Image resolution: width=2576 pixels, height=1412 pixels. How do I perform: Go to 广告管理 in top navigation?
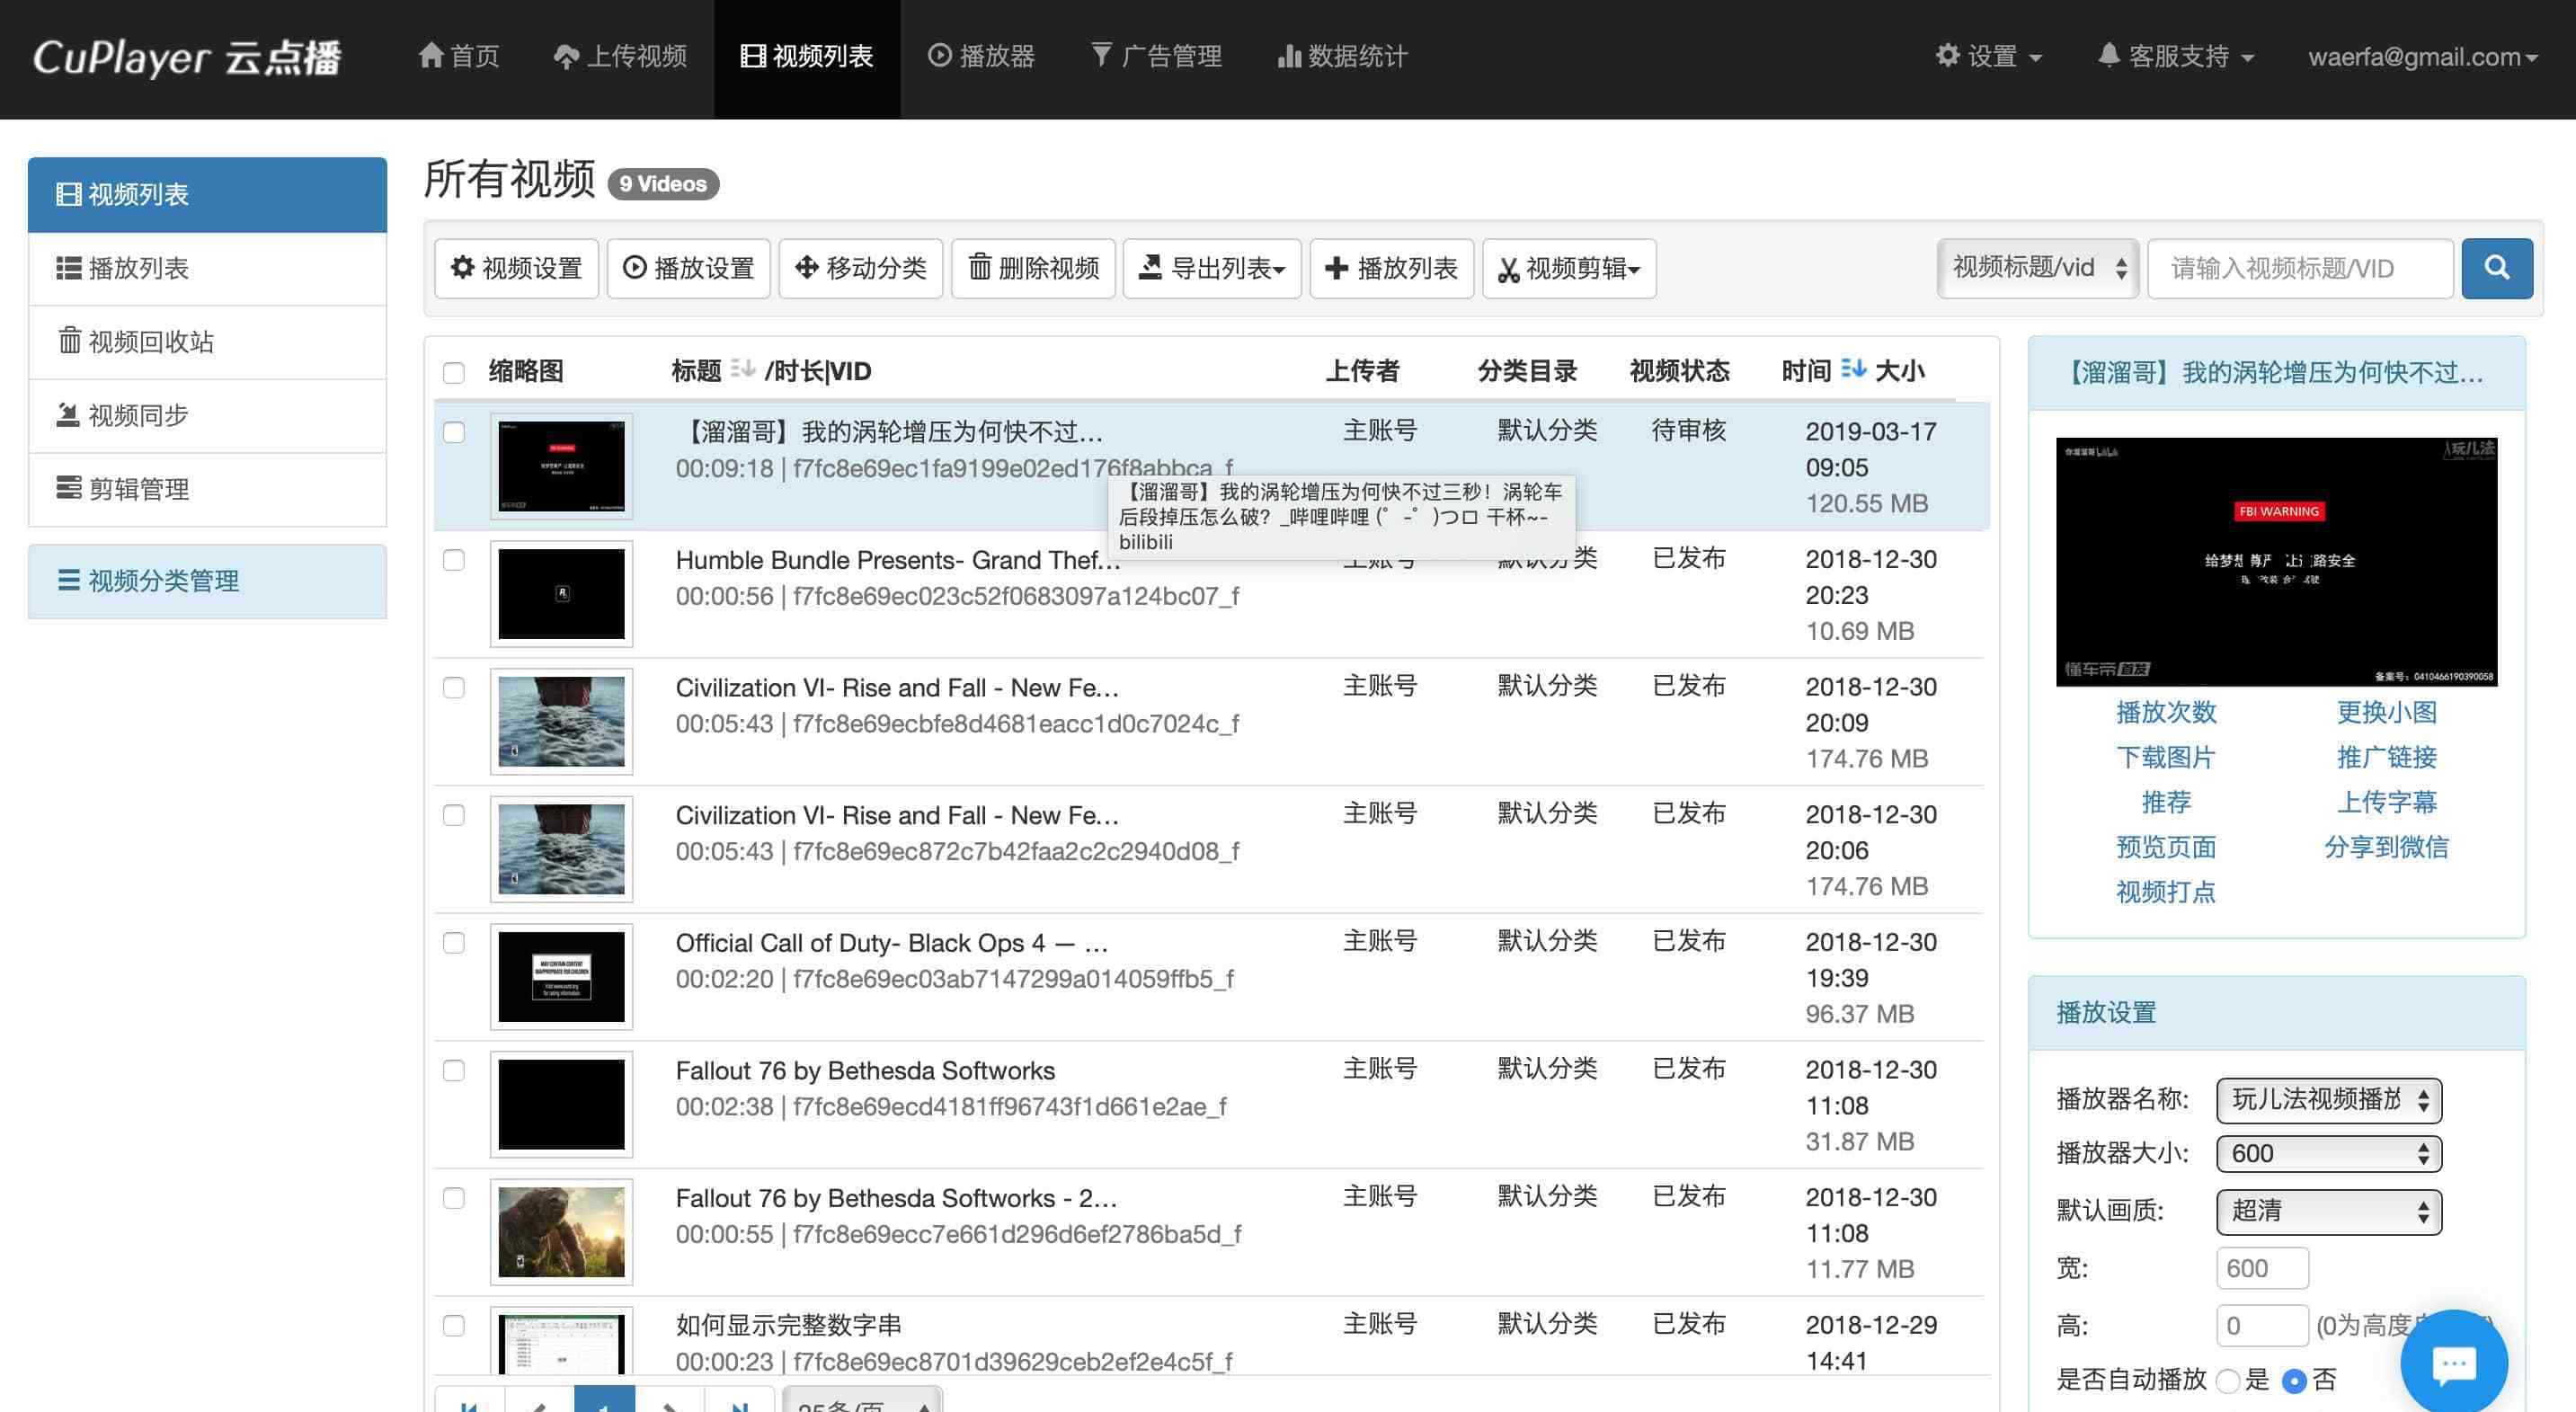pos(1156,57)
